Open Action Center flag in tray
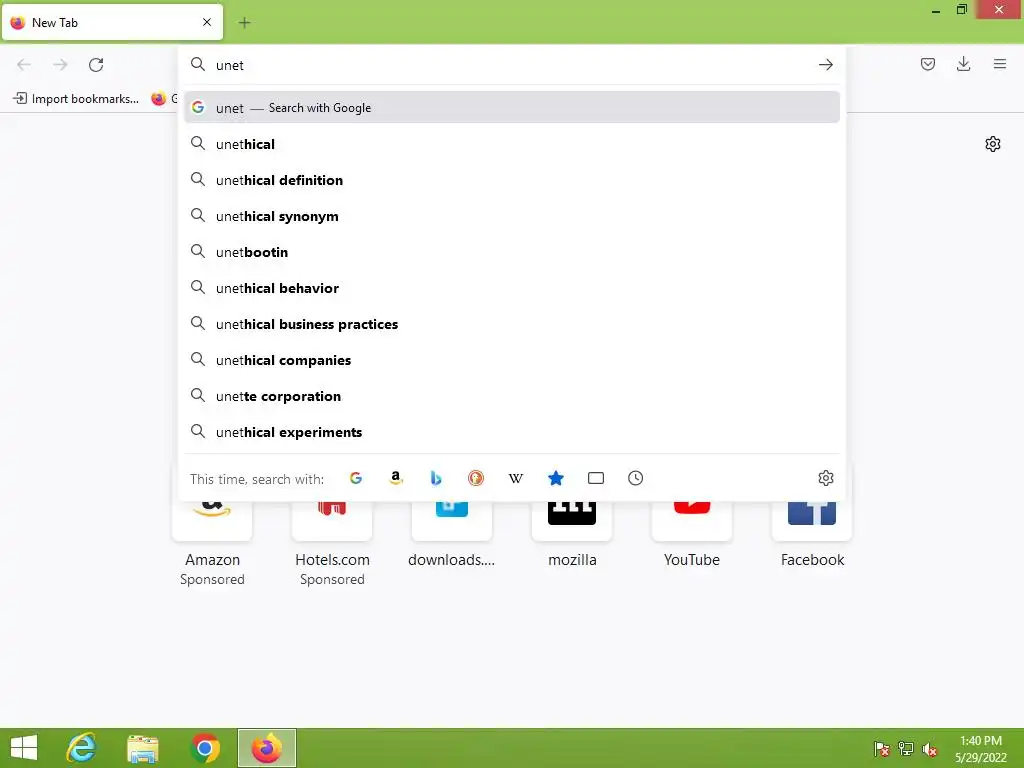The width and height of the screenshot is (1024, 768). [881, 748]
